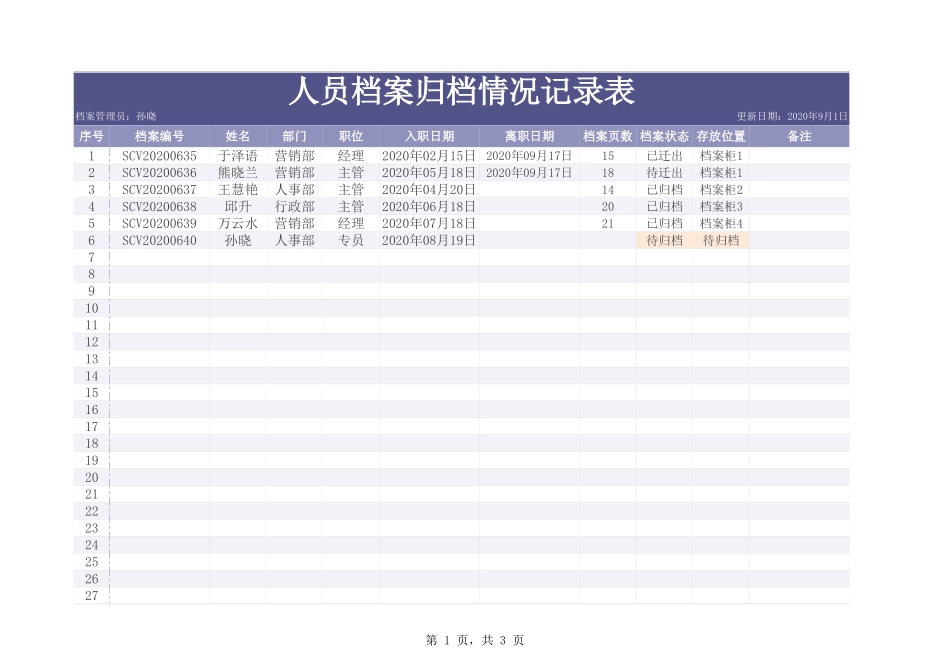Click the 入职日期 column header
This screenshot has height=672, width=950.
pyautogui.click(x=427, y=135)
